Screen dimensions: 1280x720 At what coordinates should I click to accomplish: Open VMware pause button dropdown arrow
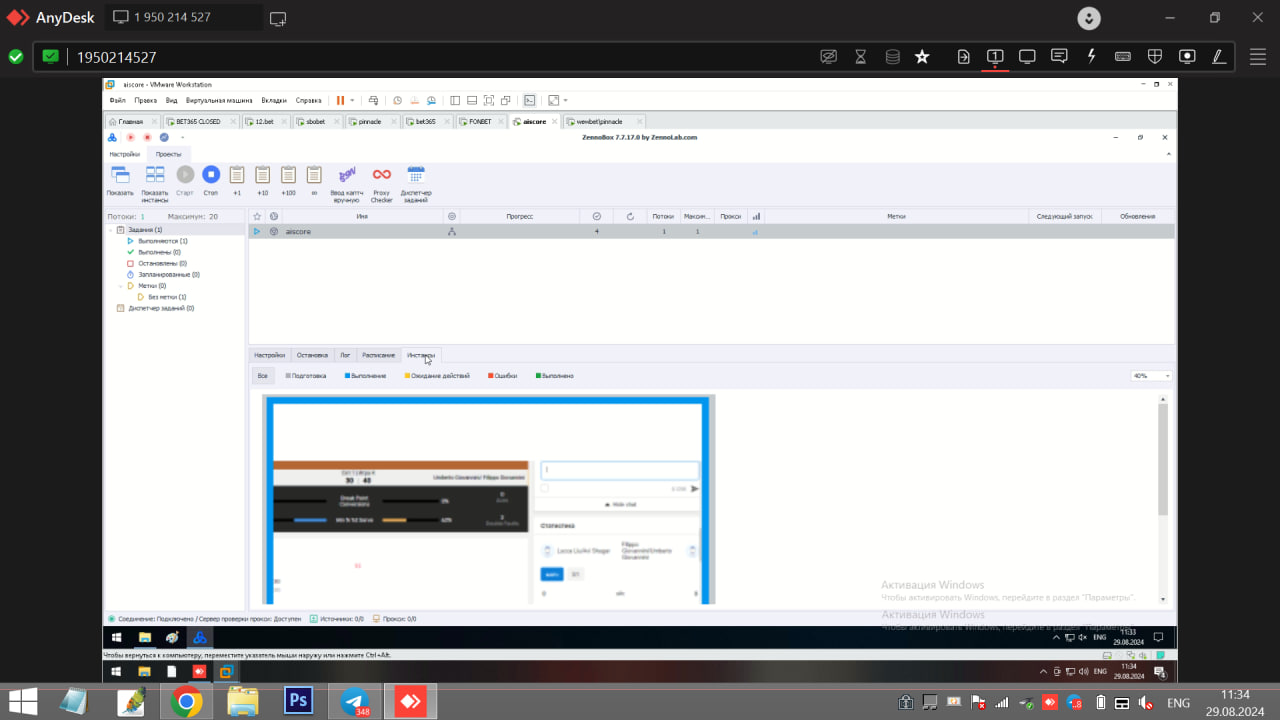(352, 101)
